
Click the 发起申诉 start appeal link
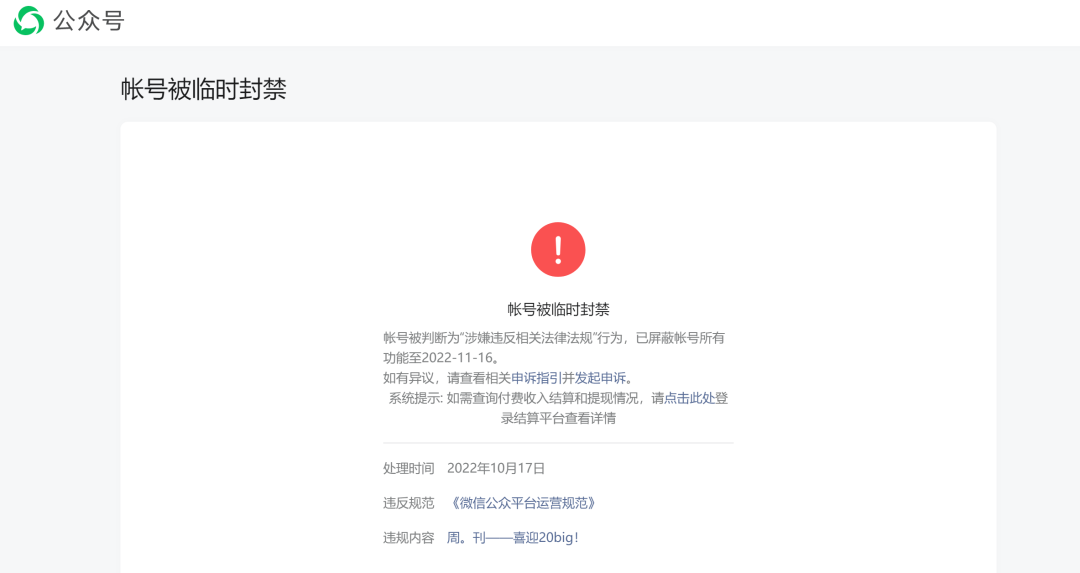click(x=601, y=377)
